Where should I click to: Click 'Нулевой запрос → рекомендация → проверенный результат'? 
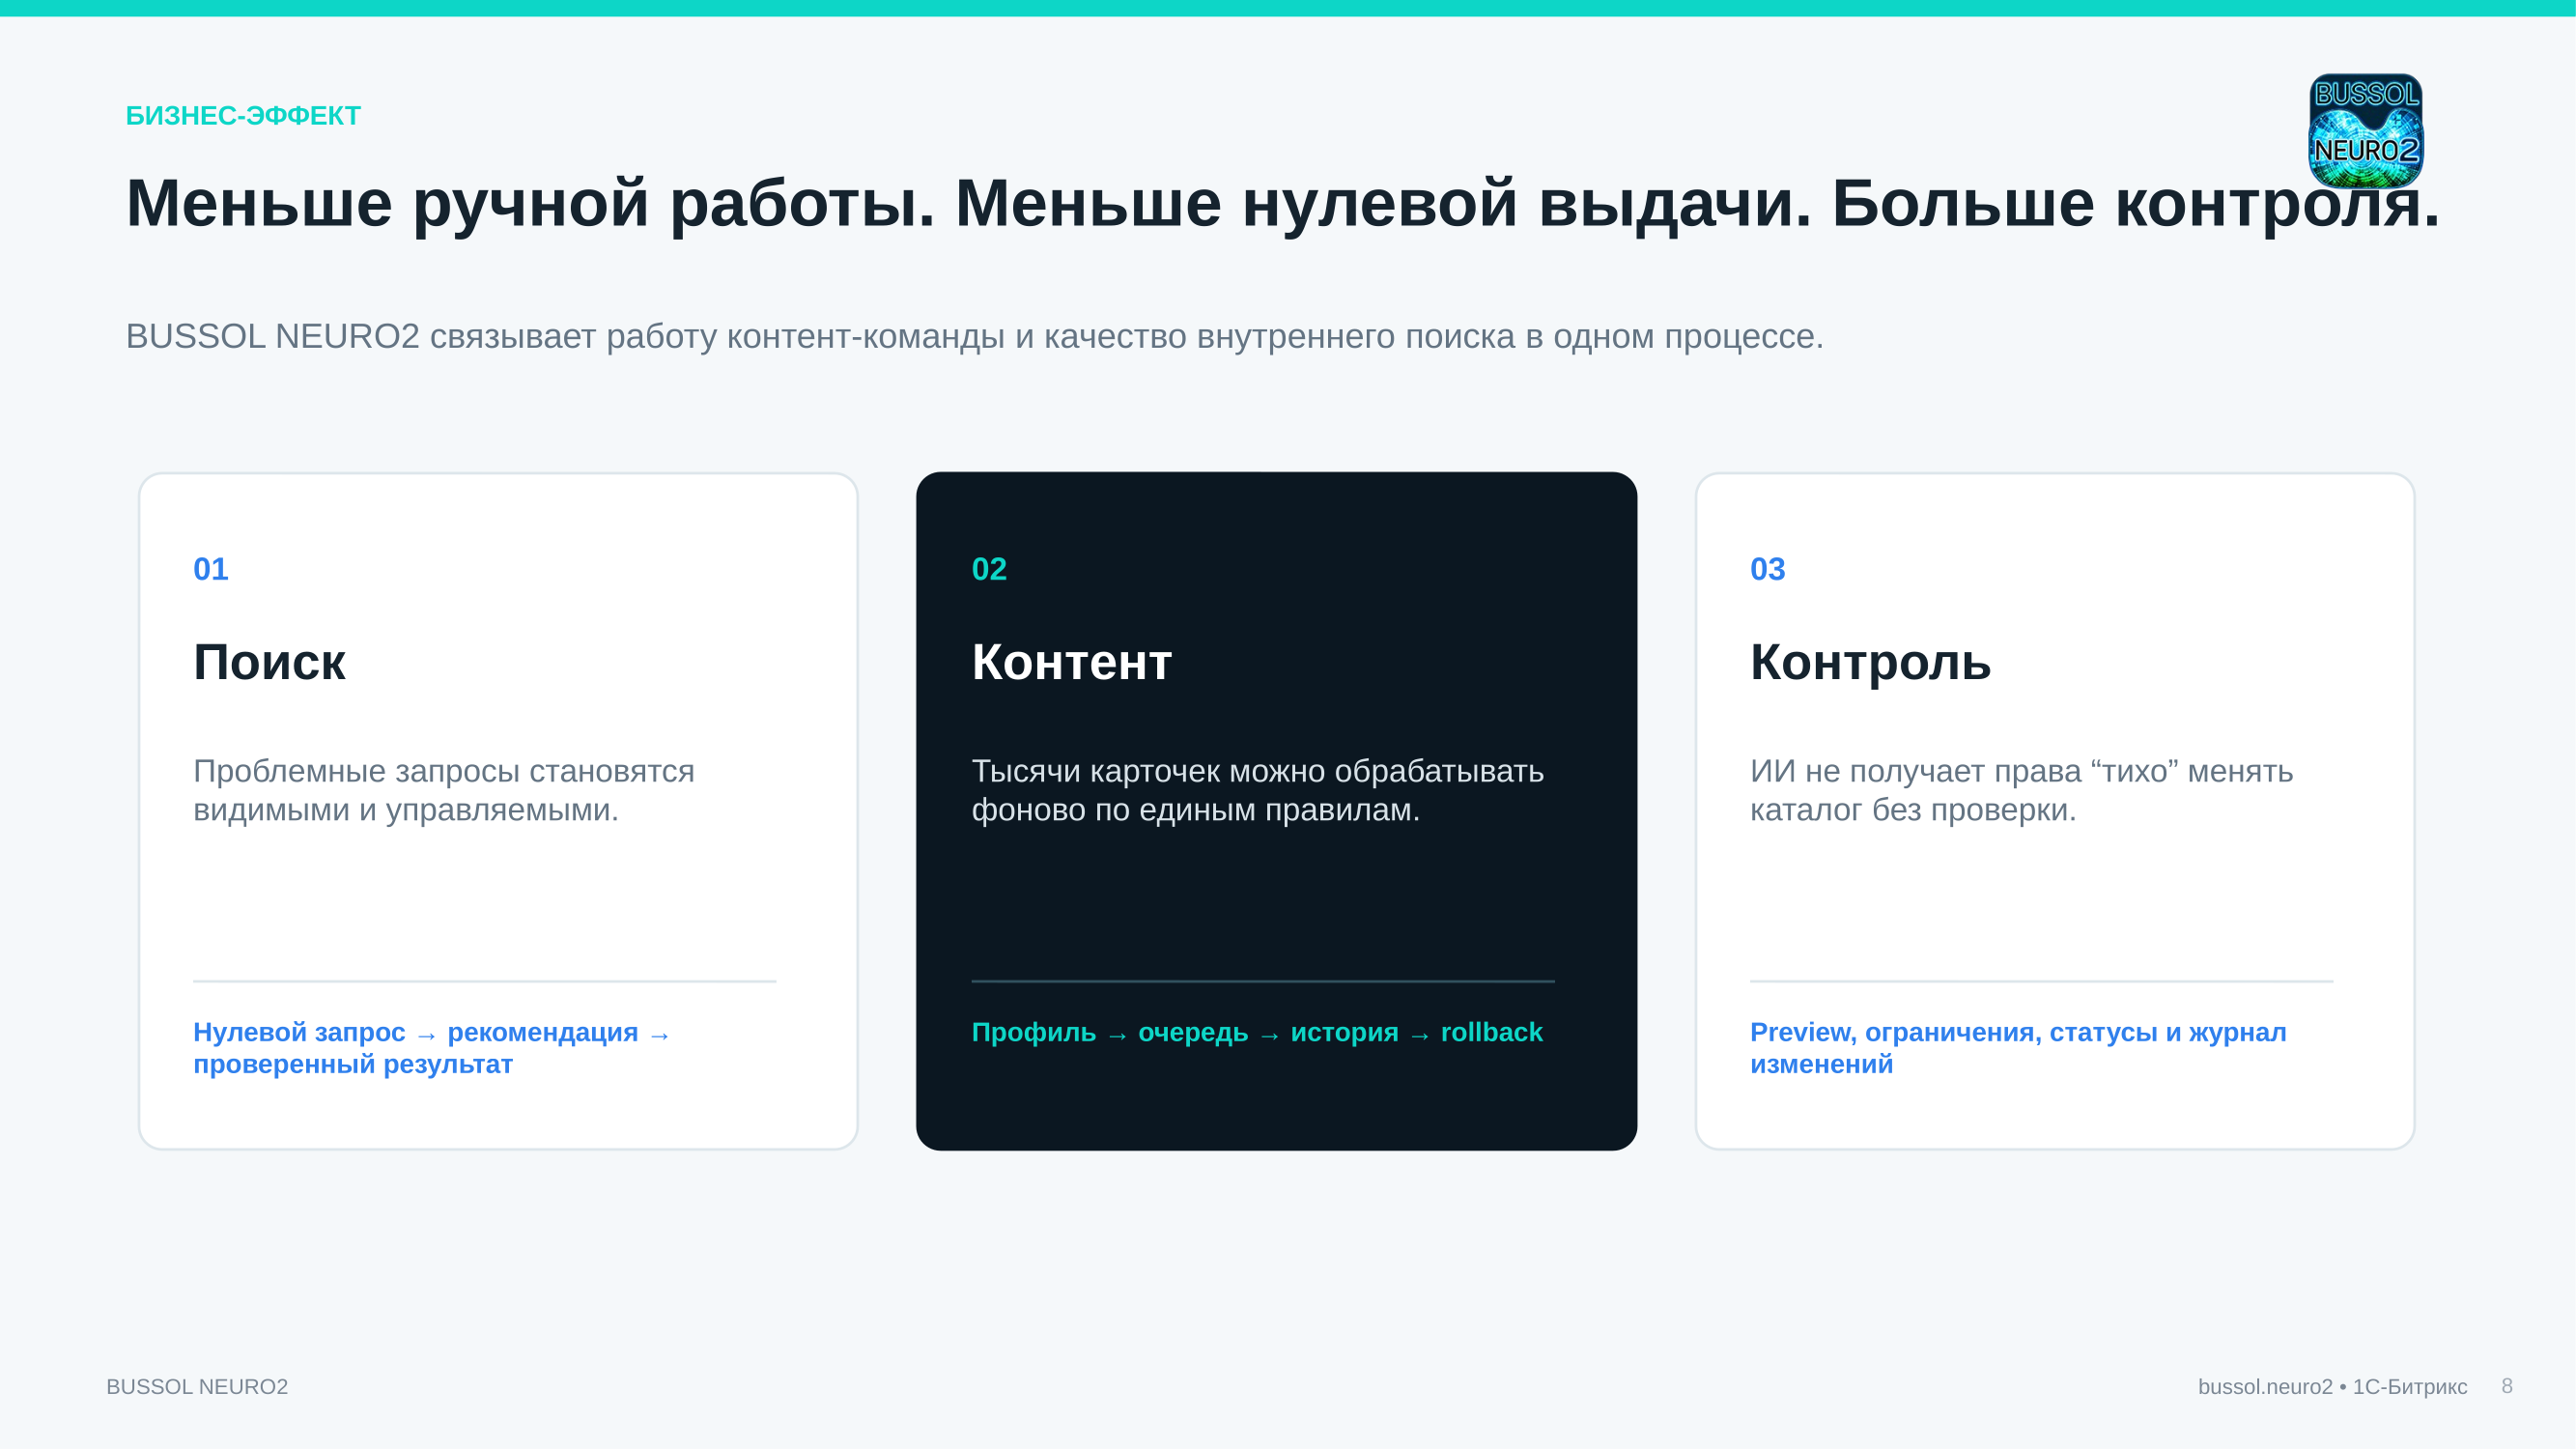(432, 1047)
